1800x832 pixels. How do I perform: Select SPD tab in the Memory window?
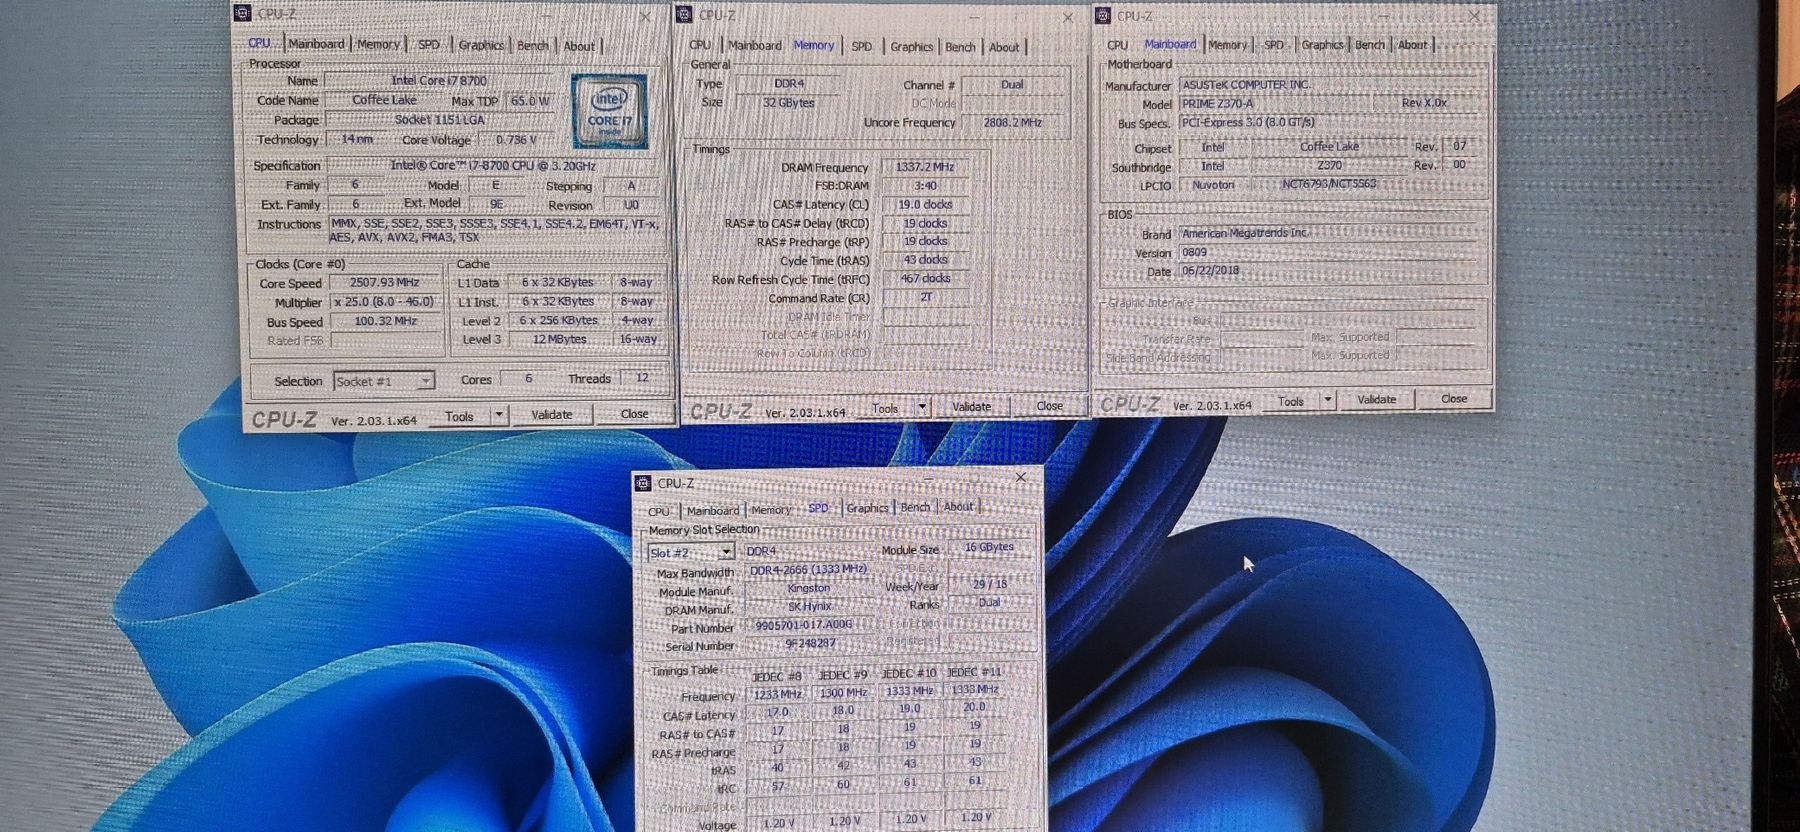point(862,46)
